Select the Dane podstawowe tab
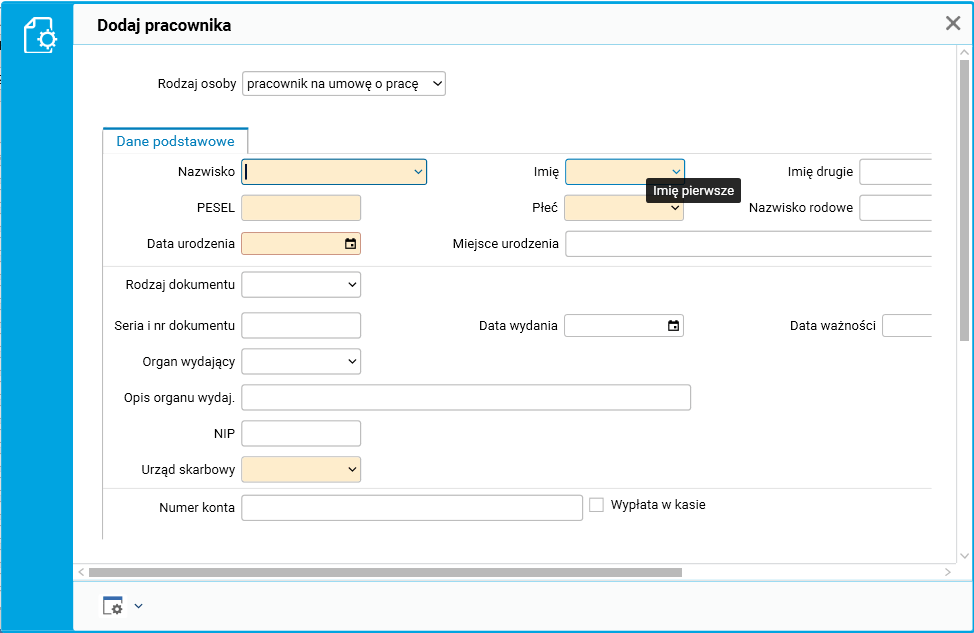Screen dimensions: 974x633 [x=175, y=142]
